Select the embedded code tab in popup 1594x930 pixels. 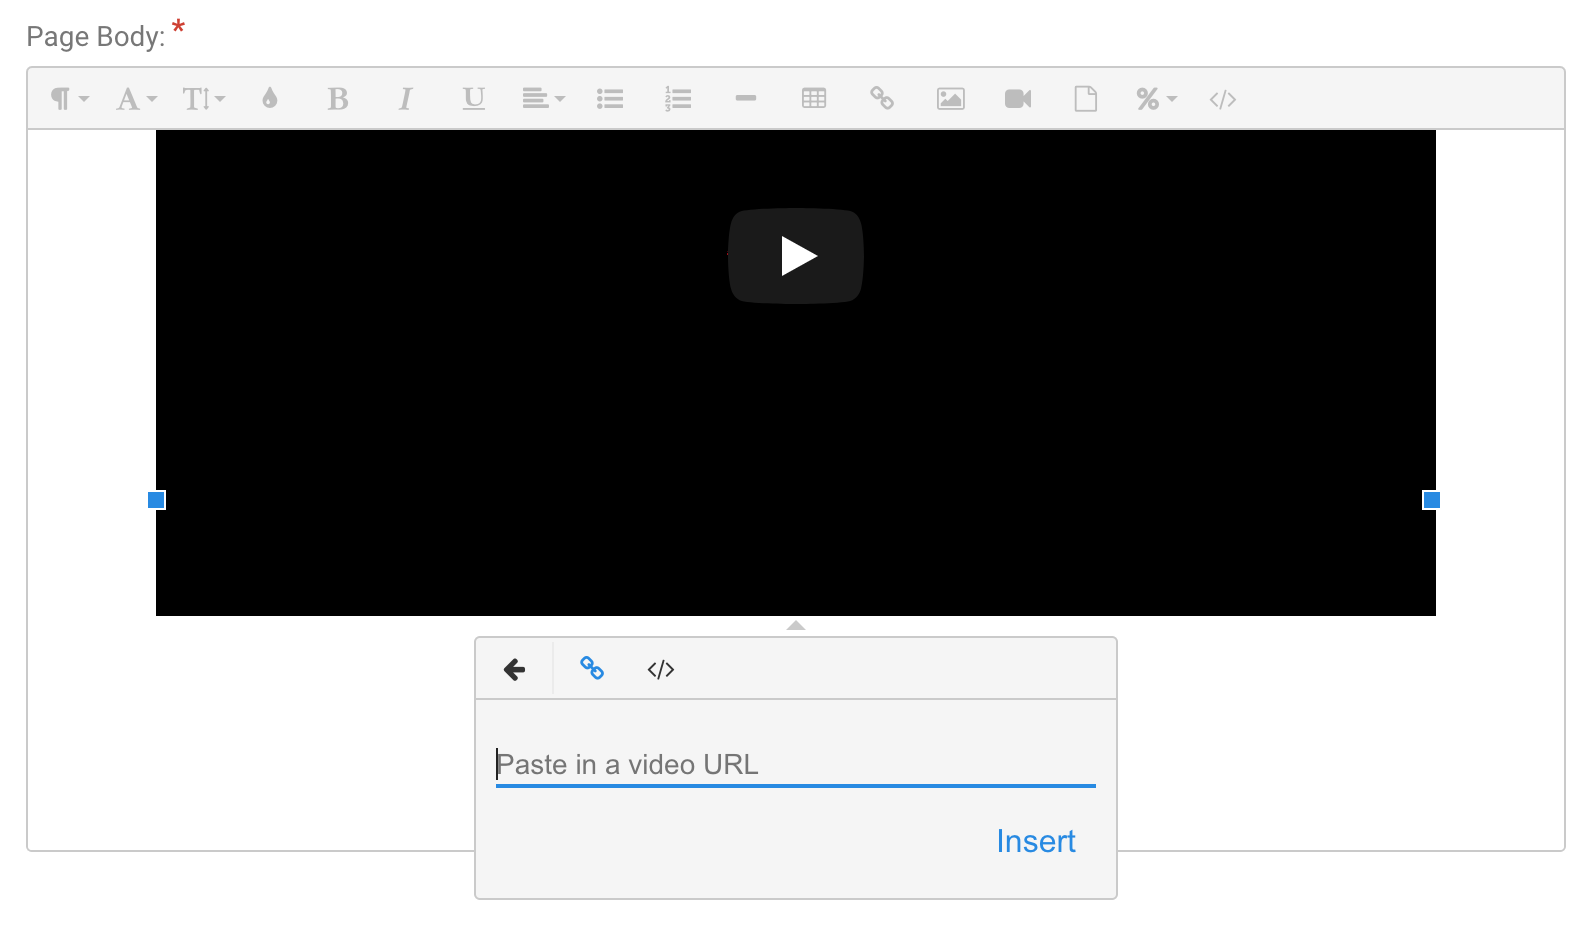click(661, 669)
